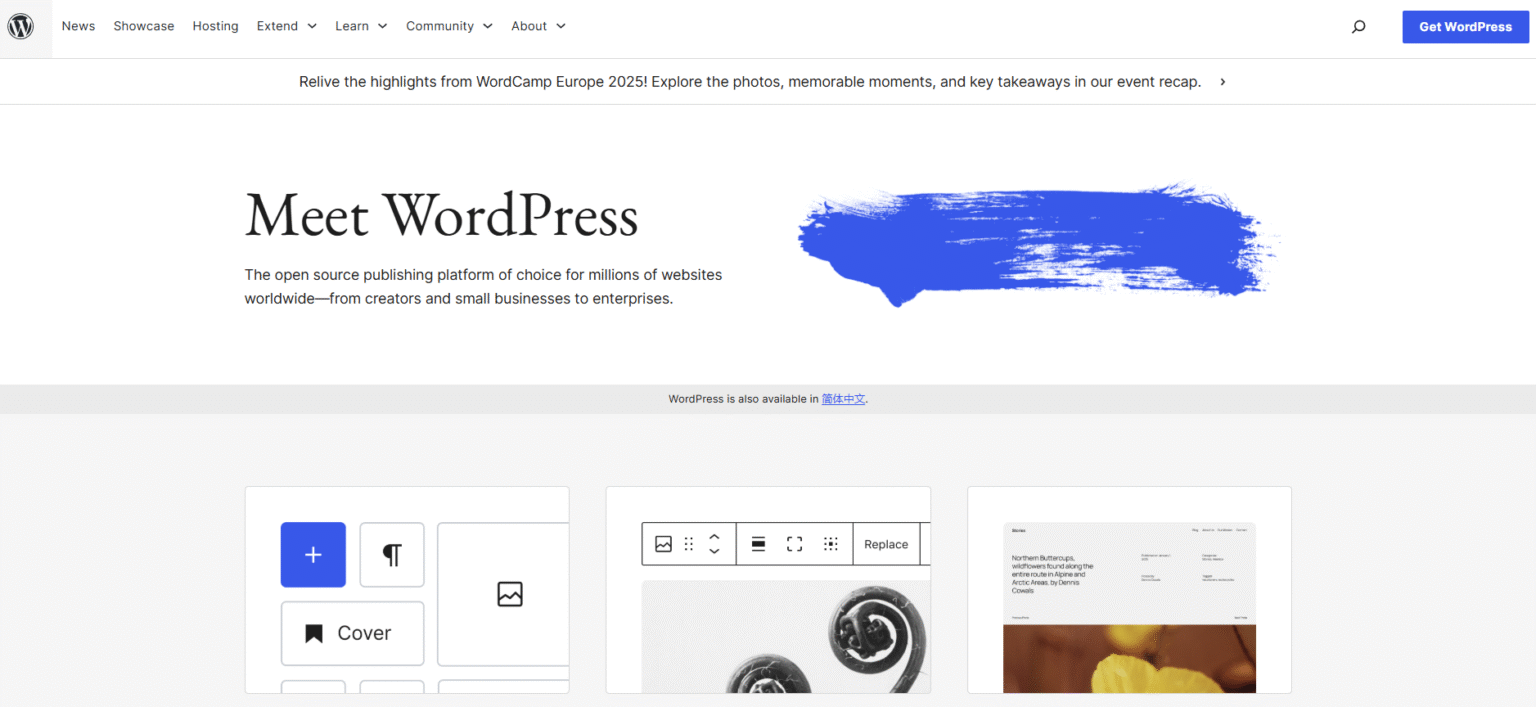Screen dimensions: 1536x707
Task: Click the align icon in block toolbar
Action: pyautogui.click(x=759, y=544)
